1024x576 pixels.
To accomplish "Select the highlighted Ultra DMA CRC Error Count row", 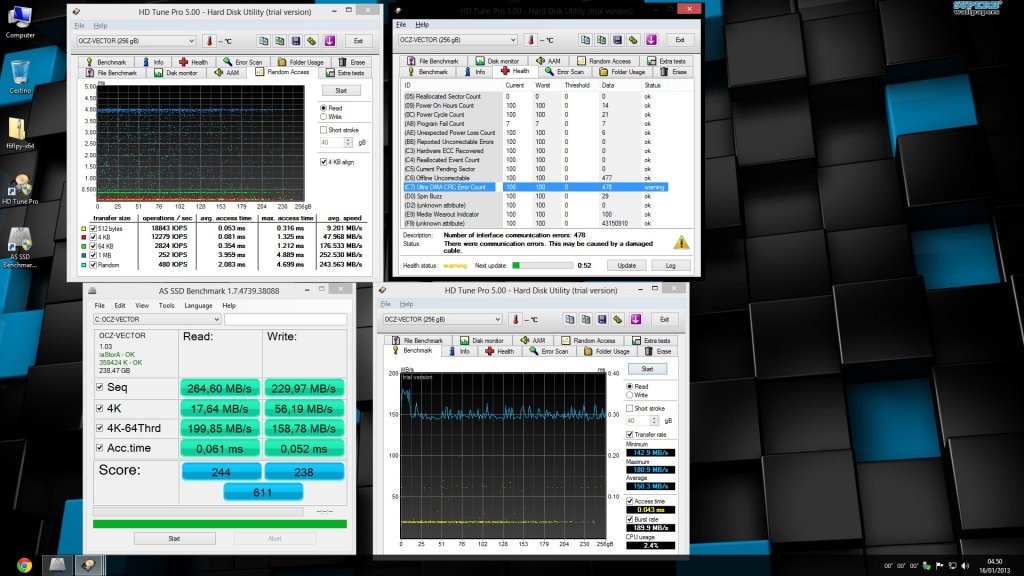I will coord(536,187).
